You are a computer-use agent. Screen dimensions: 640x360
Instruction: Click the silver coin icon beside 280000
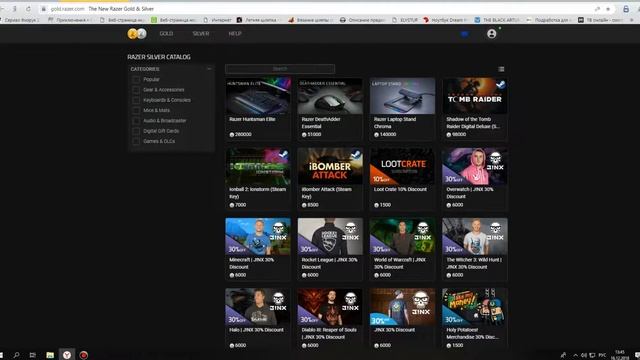click(x=231, y=134)
